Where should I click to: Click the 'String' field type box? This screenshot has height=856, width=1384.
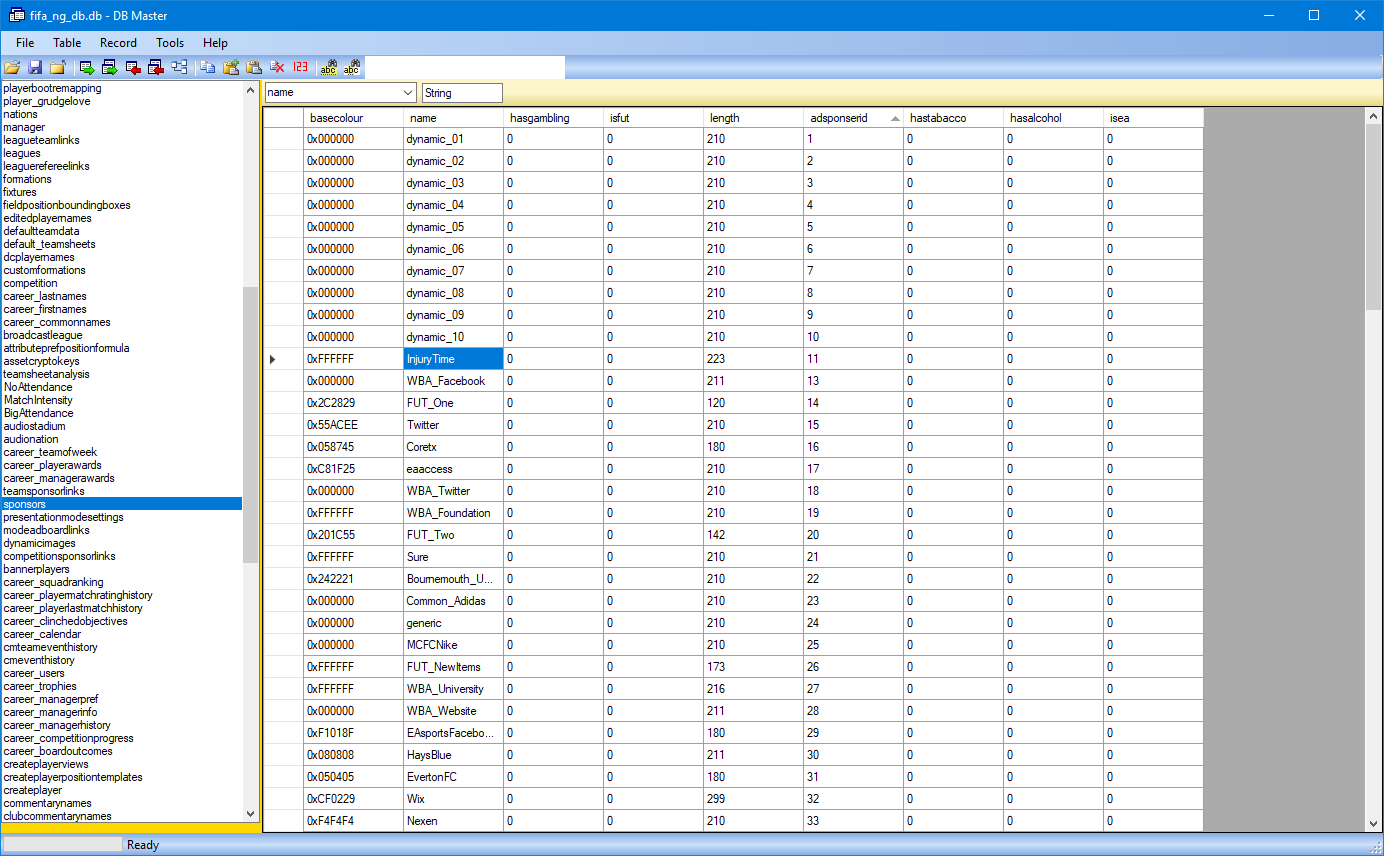pyautogui.click(x=462, y=93)
